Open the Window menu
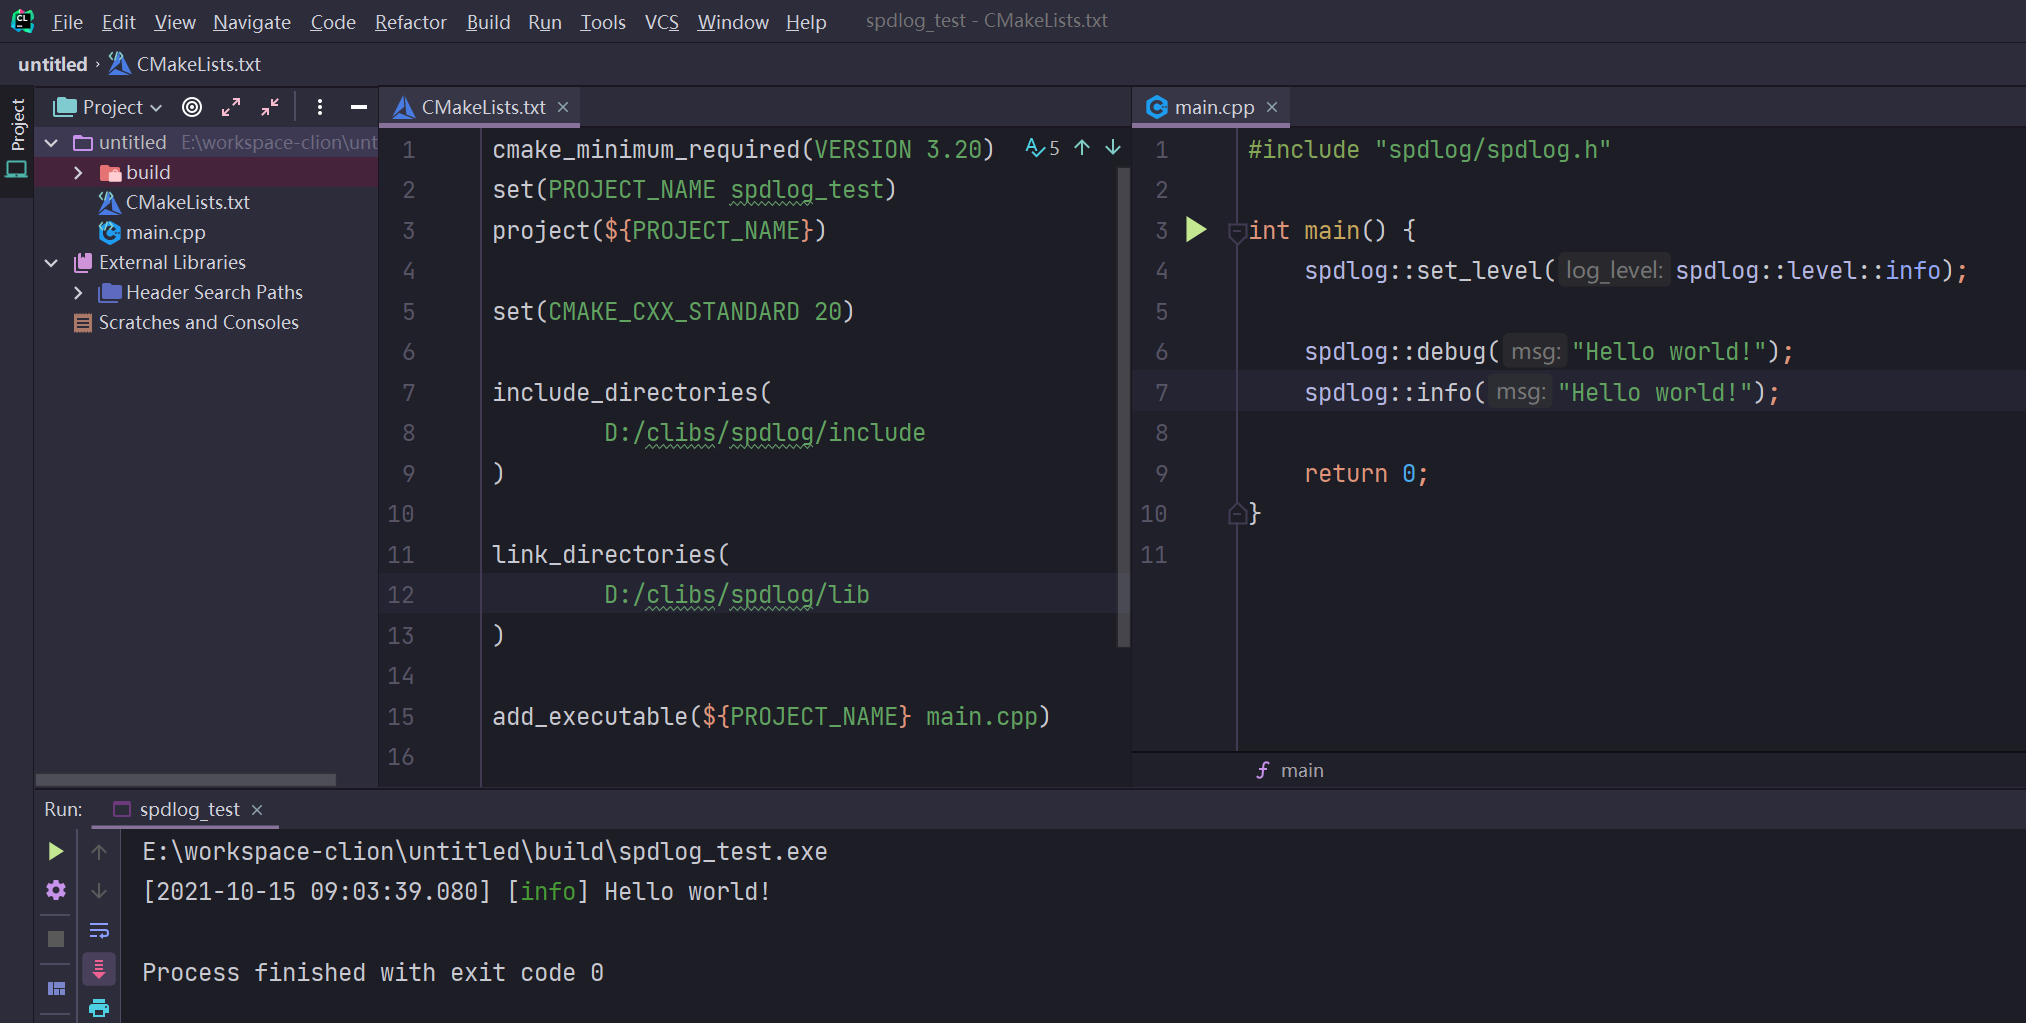 [732, 21]
